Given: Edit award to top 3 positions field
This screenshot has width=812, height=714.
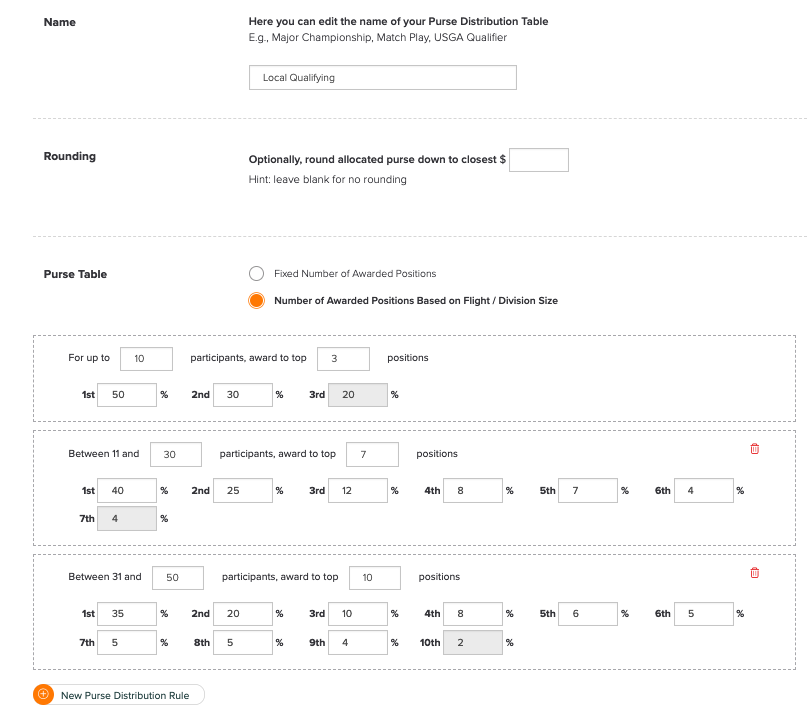Looking at the screenshot, I should [x=343, y=359].
